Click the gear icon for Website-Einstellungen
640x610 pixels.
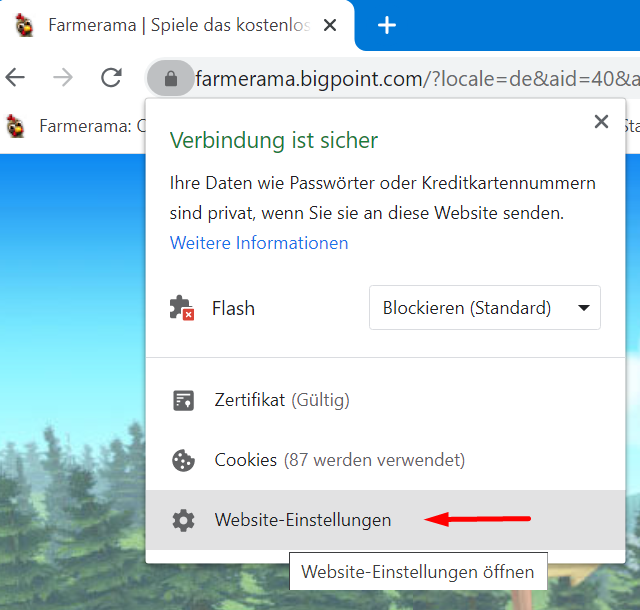click(184, 520)
